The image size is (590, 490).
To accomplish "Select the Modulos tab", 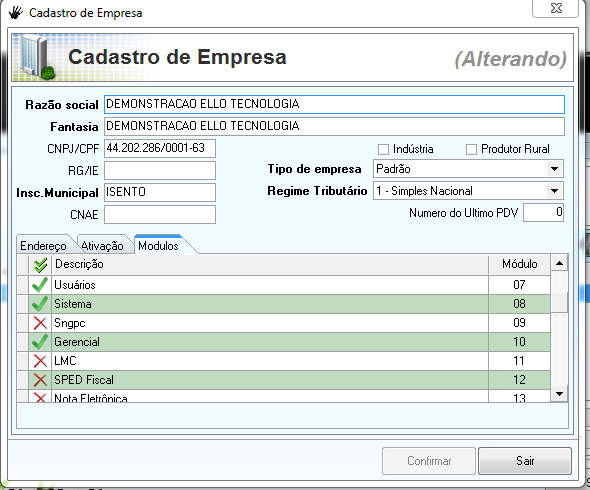I will [158, 245].
